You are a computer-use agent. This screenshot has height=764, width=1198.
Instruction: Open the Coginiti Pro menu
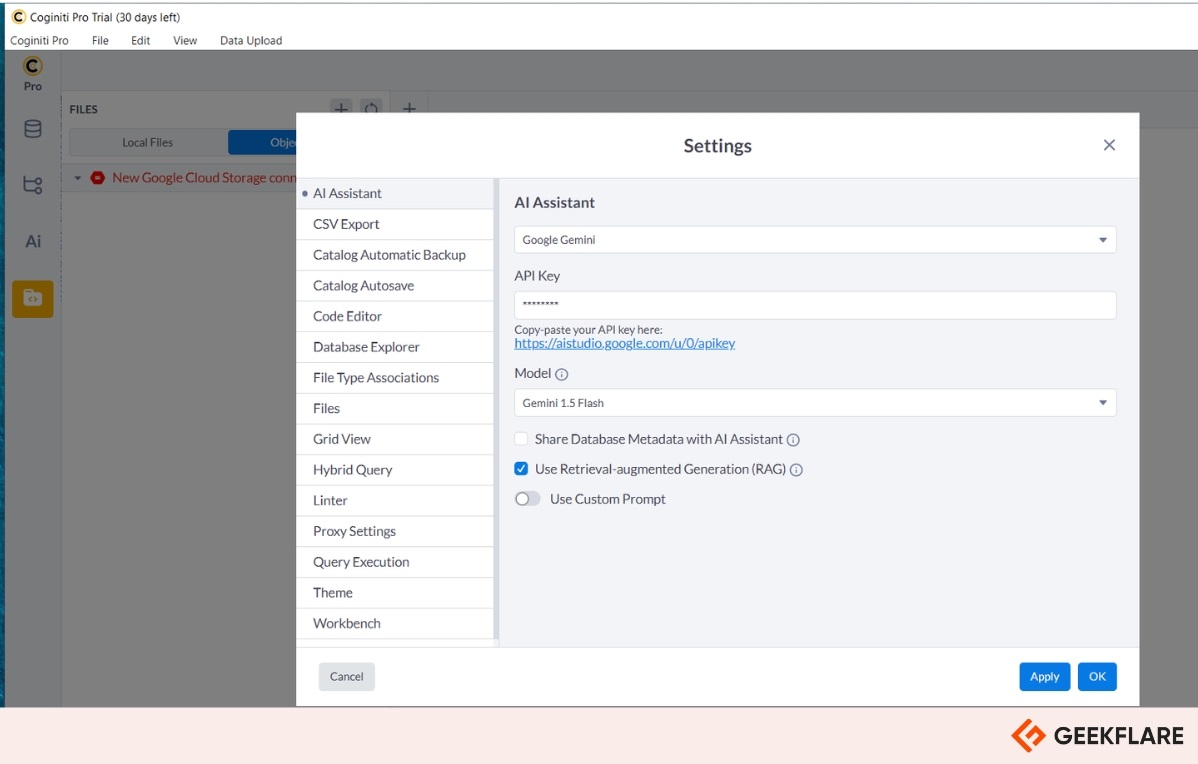(x=39, y=40)
